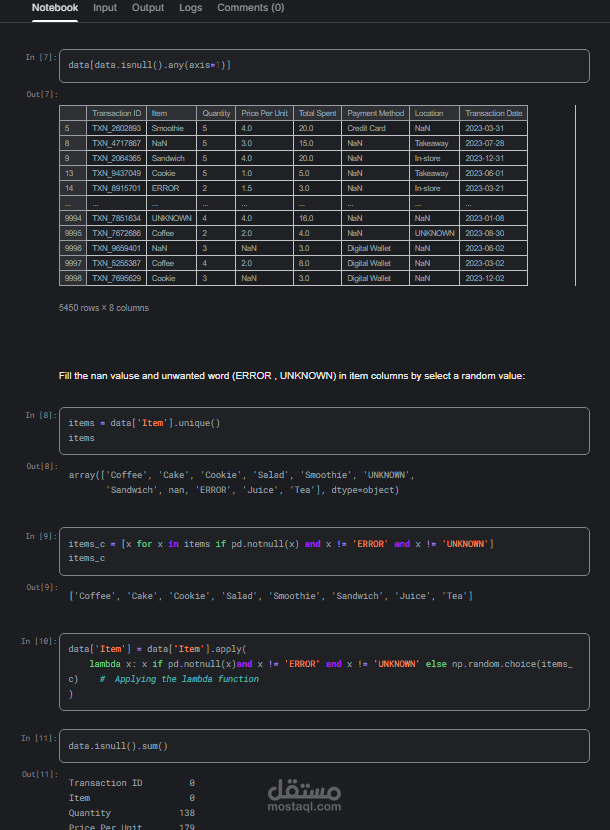
Task: Click the Location column header
Action: pos(429,113)
